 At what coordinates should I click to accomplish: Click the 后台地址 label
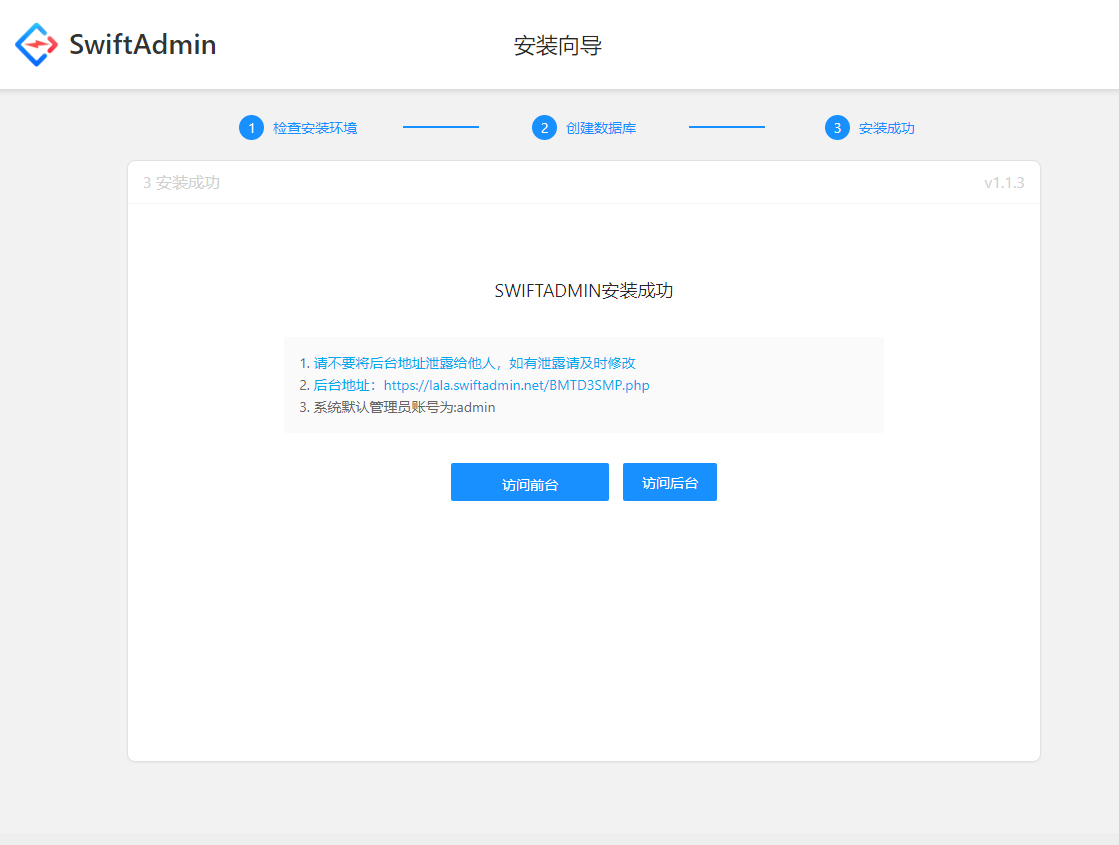(x=345, y=385)
